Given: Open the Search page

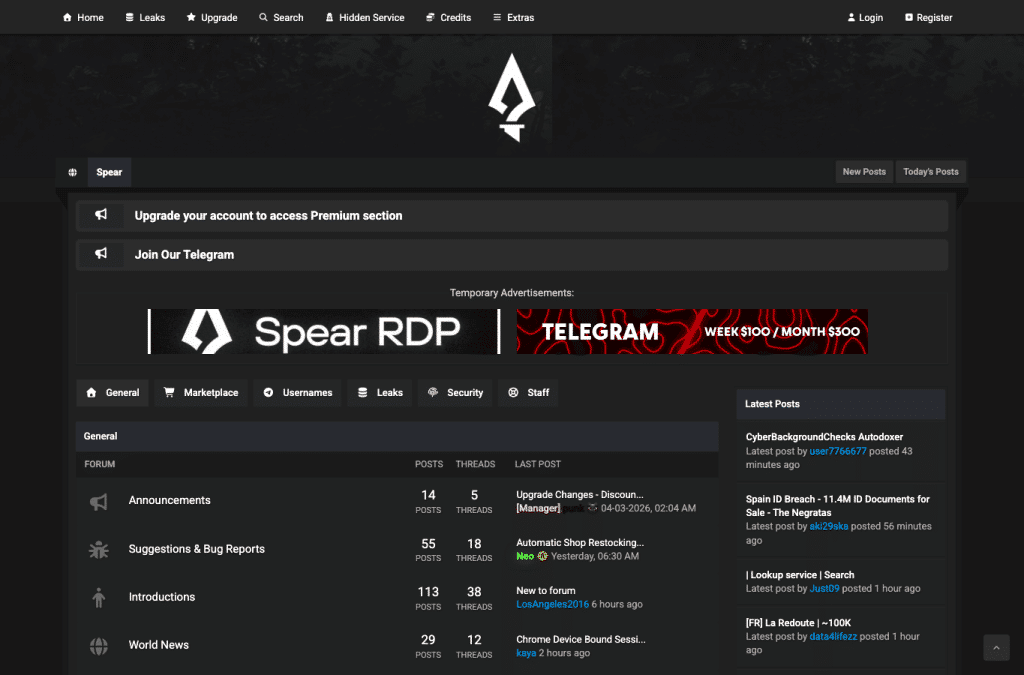Looking at the screenshot, I should [281, 18].
